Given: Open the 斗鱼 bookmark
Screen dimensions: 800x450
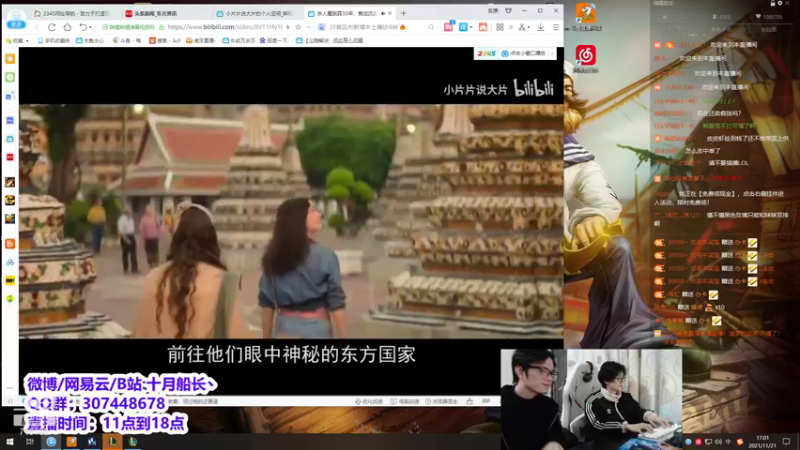Looking at the screenshot, I should (126, 40).
